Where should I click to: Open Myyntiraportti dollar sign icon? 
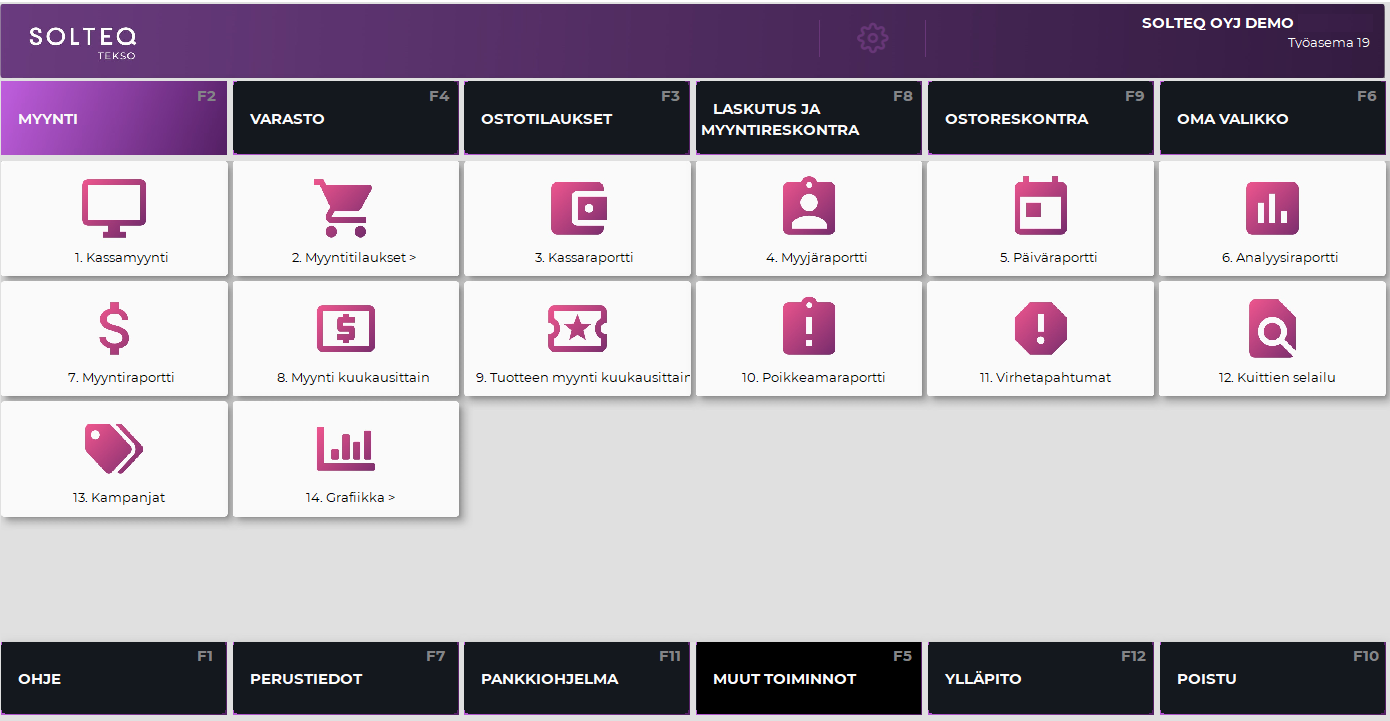pos(114,328)
